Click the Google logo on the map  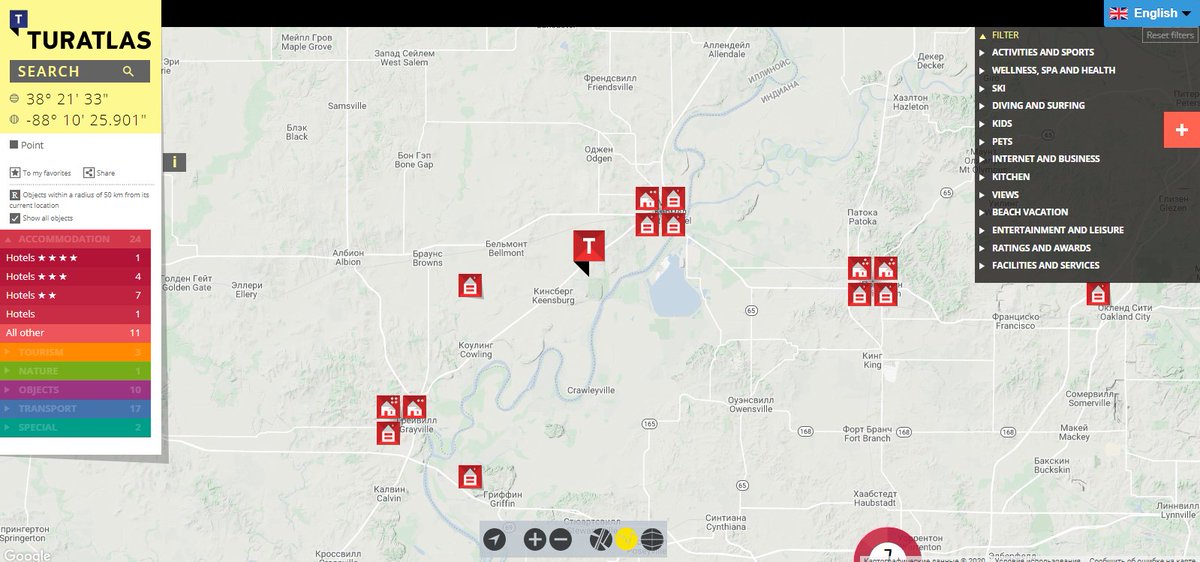click(26, 555)
